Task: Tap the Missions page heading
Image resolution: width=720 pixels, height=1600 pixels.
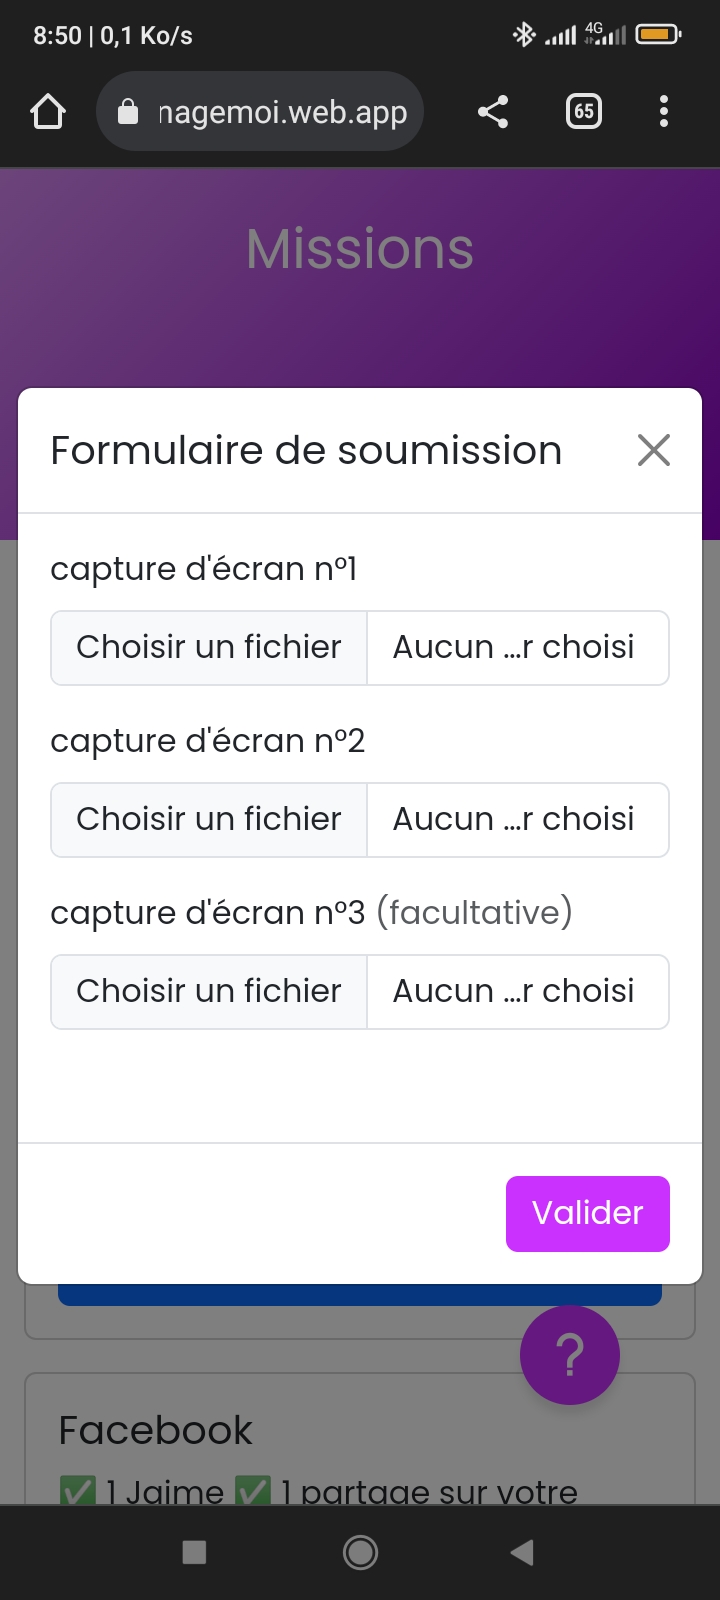Action: point(360,249)
